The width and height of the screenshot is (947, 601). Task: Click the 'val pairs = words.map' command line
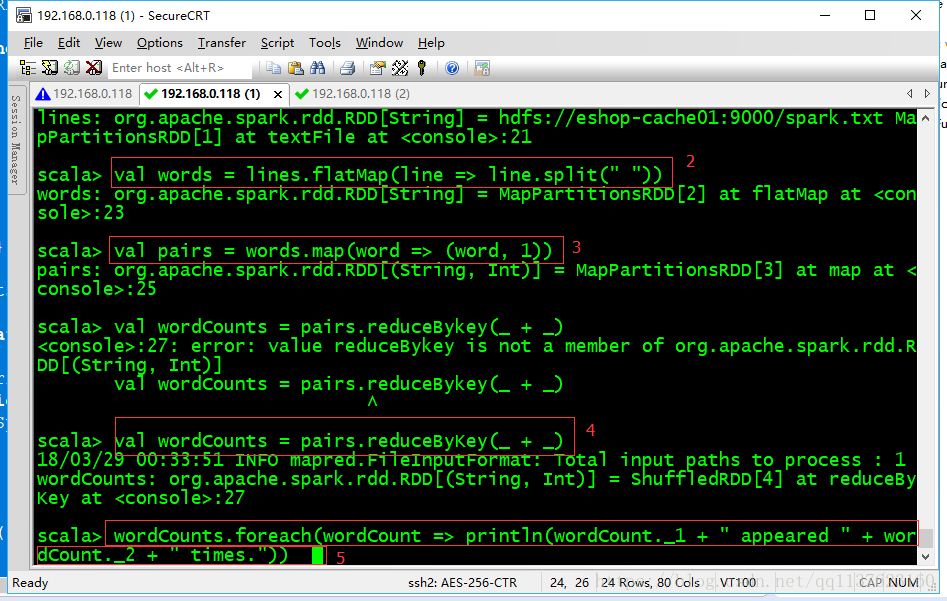(333, 251)
